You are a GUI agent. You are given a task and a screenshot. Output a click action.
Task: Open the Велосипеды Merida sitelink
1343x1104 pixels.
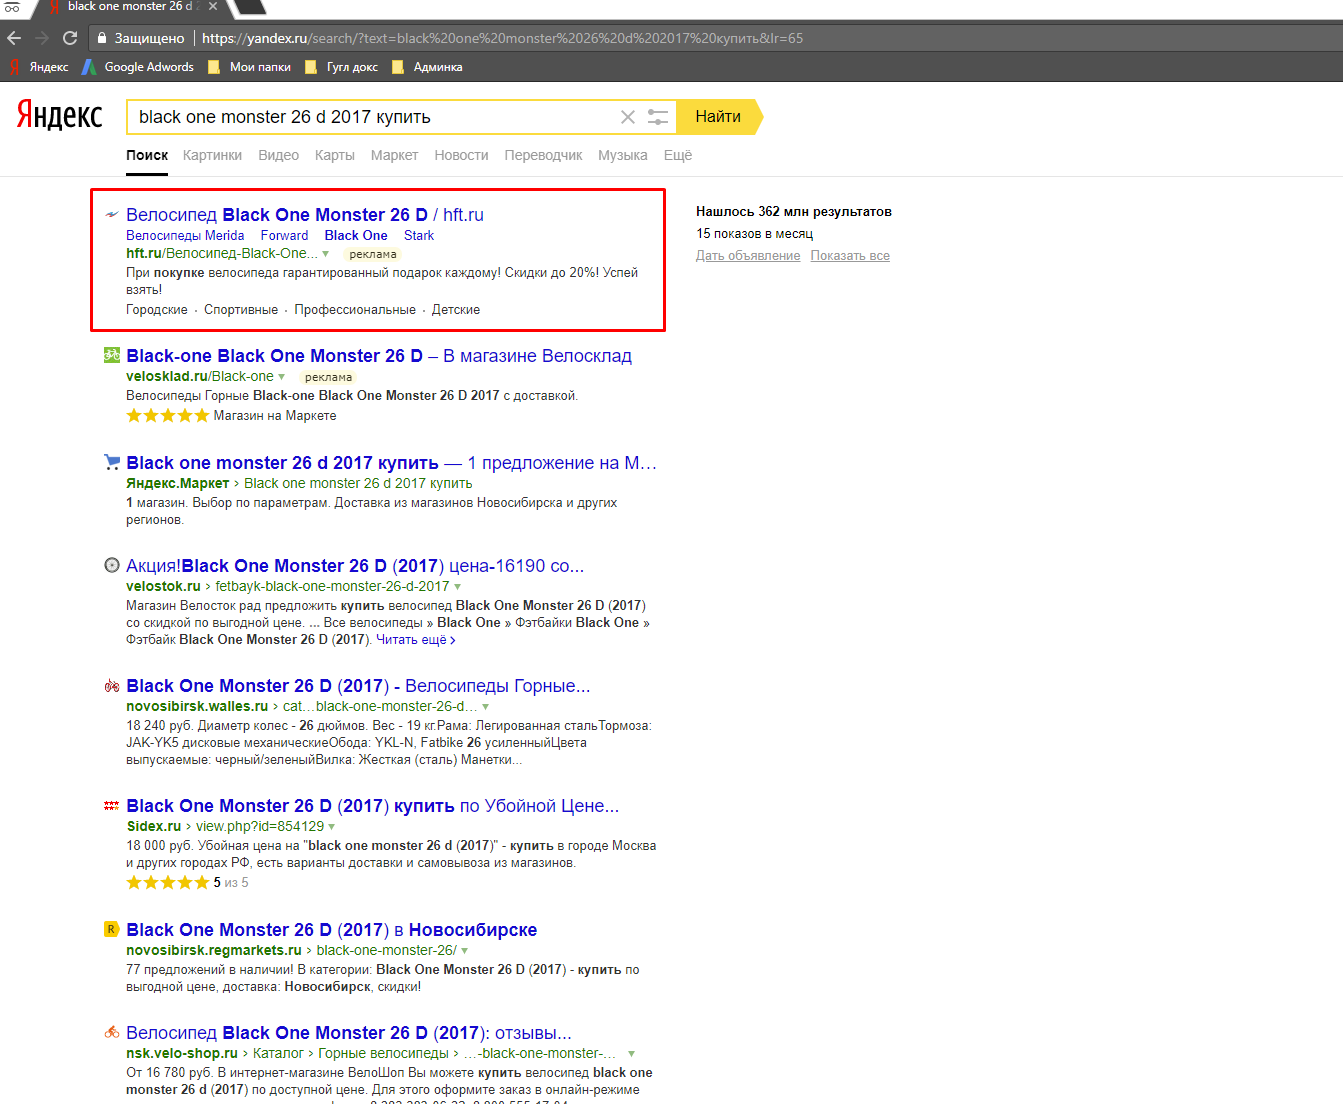click(x=185, y=235)
